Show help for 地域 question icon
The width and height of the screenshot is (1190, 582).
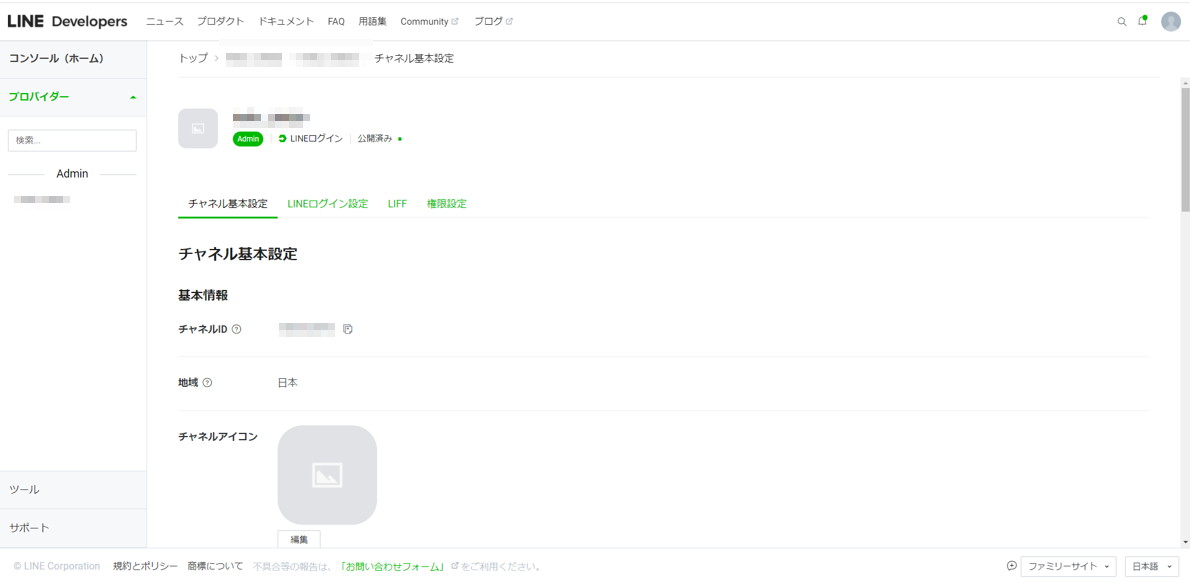click(207, 382)
